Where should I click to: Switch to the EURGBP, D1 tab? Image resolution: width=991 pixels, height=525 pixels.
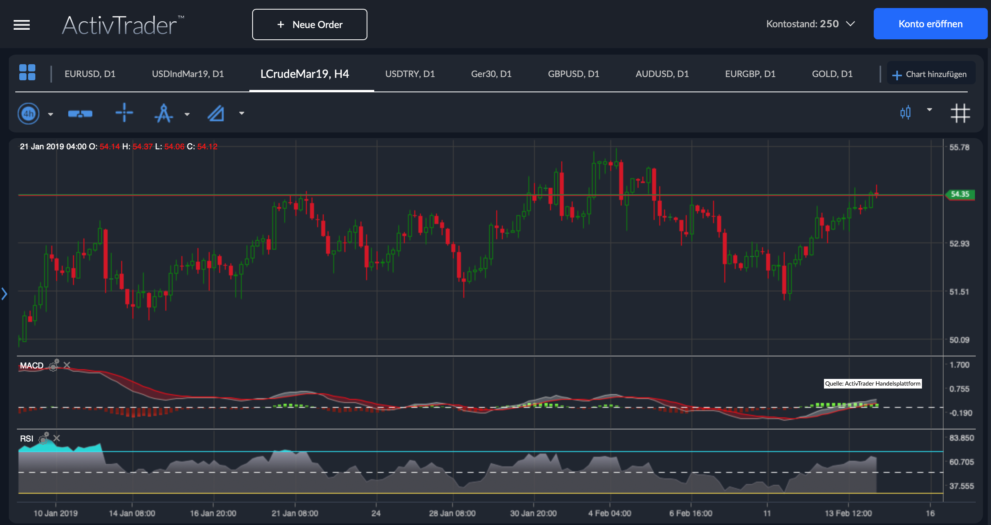coord(750,74)
